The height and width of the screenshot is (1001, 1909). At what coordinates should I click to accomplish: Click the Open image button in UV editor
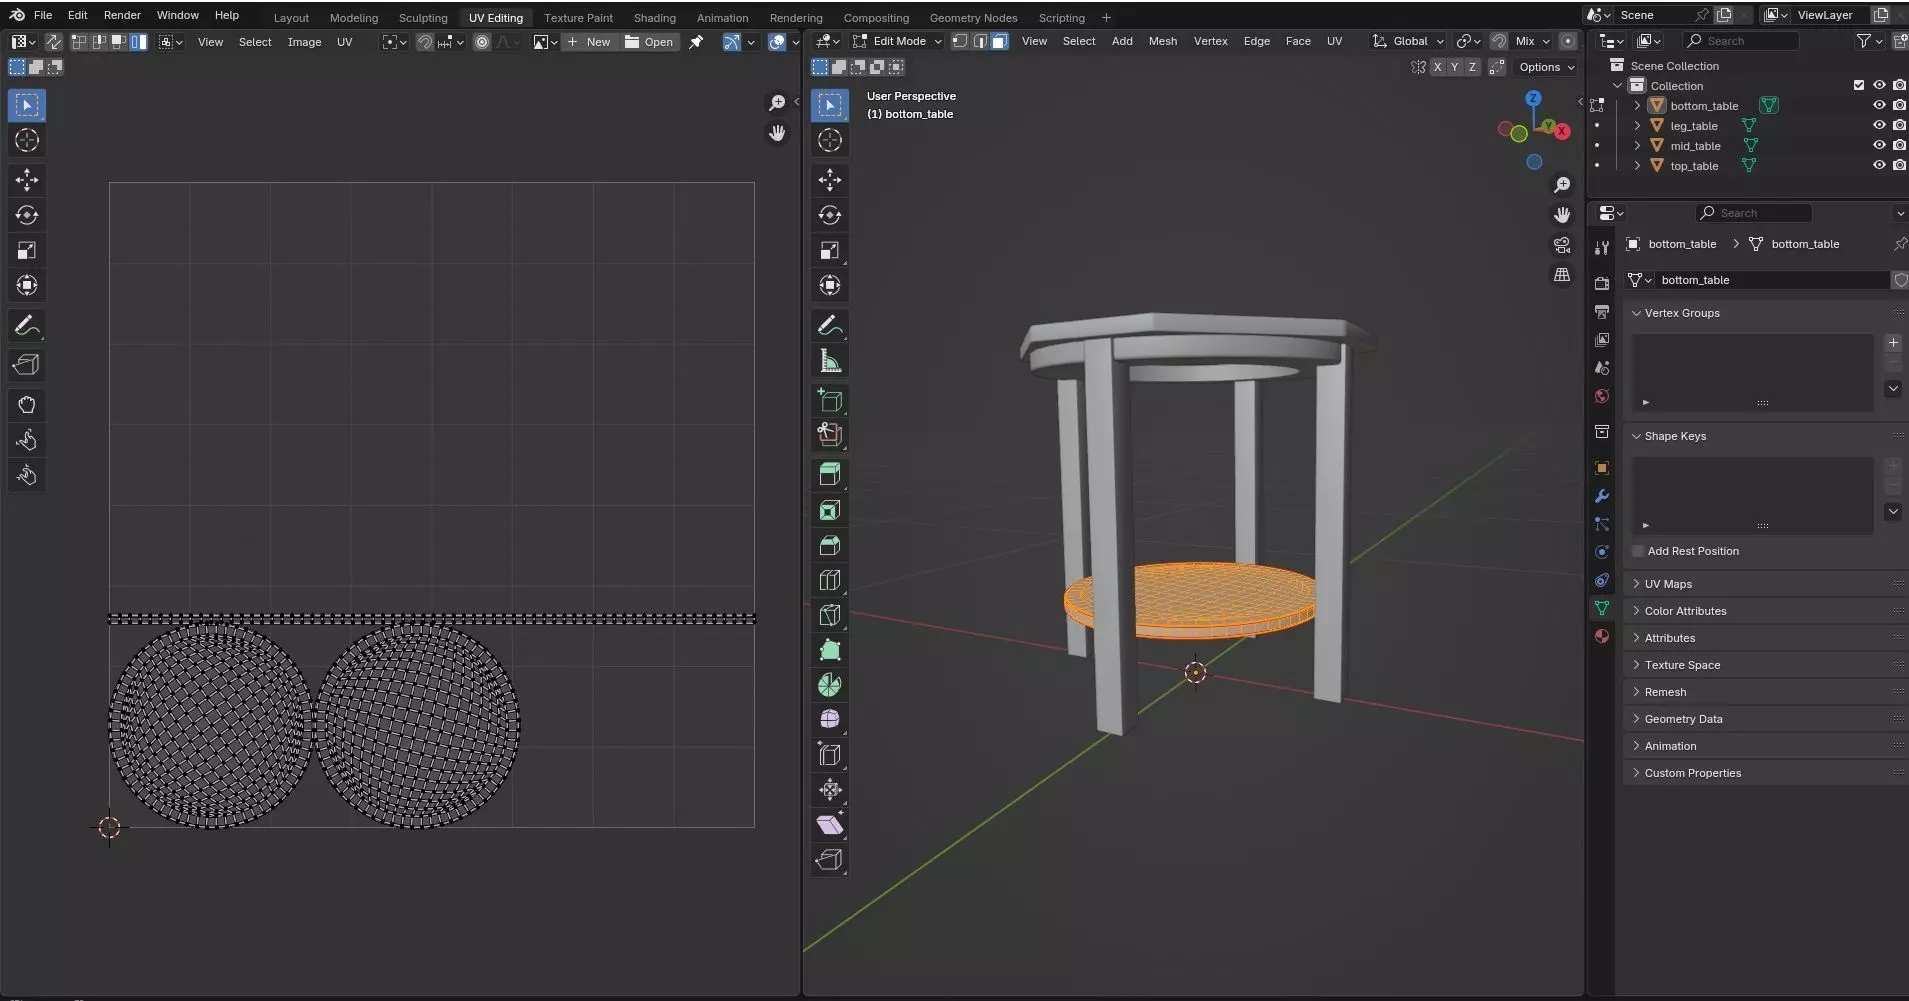pos(649,42)
